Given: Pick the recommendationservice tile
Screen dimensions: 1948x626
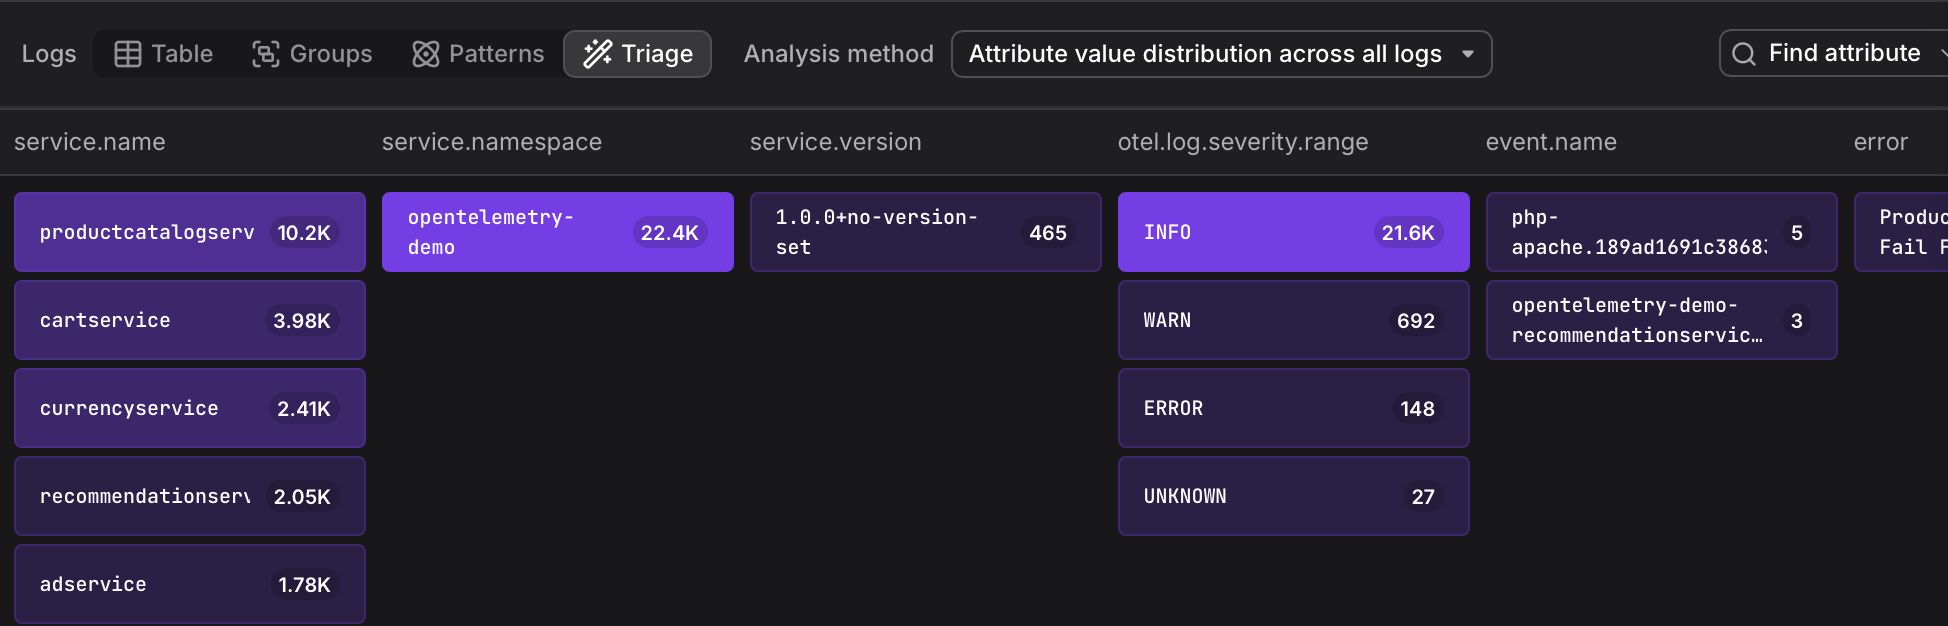Looking at the screenshot, I should pos(189,496).
